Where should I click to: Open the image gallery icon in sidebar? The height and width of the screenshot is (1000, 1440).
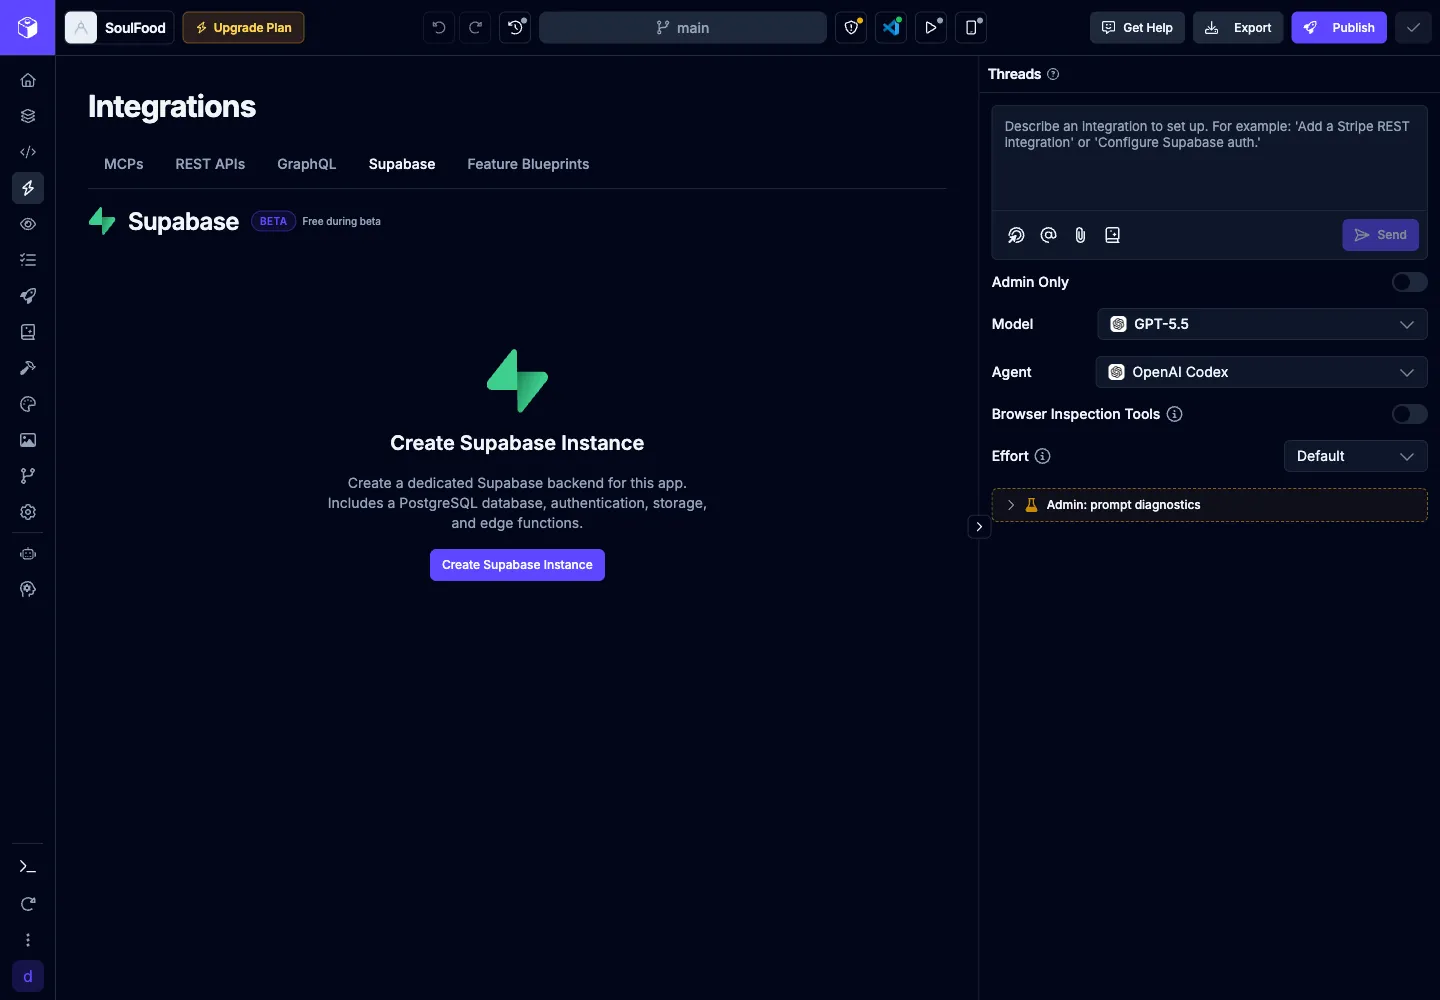[x=28, y=440]
